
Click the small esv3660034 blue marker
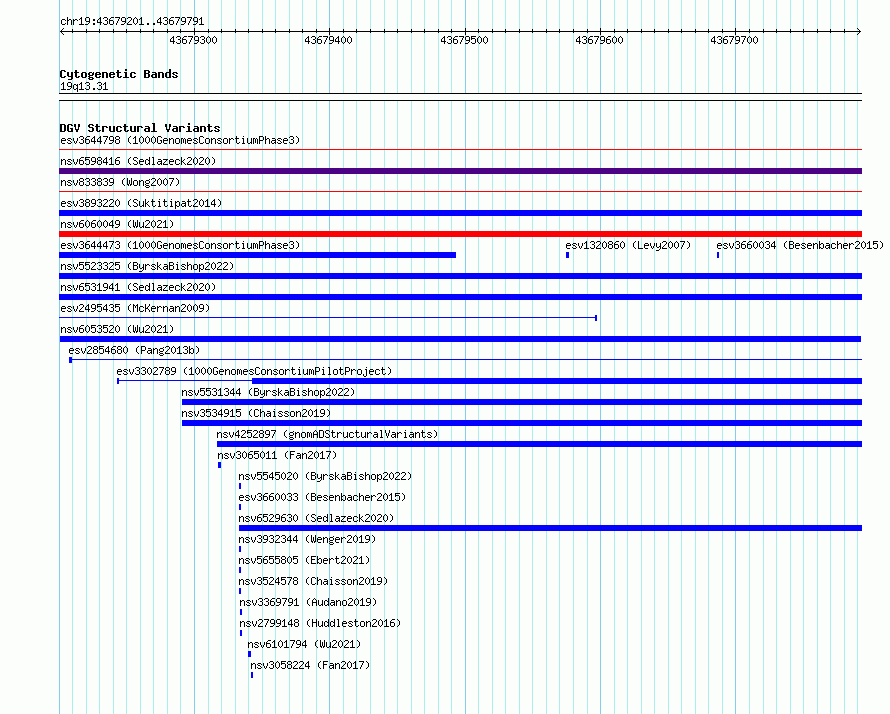718,255
